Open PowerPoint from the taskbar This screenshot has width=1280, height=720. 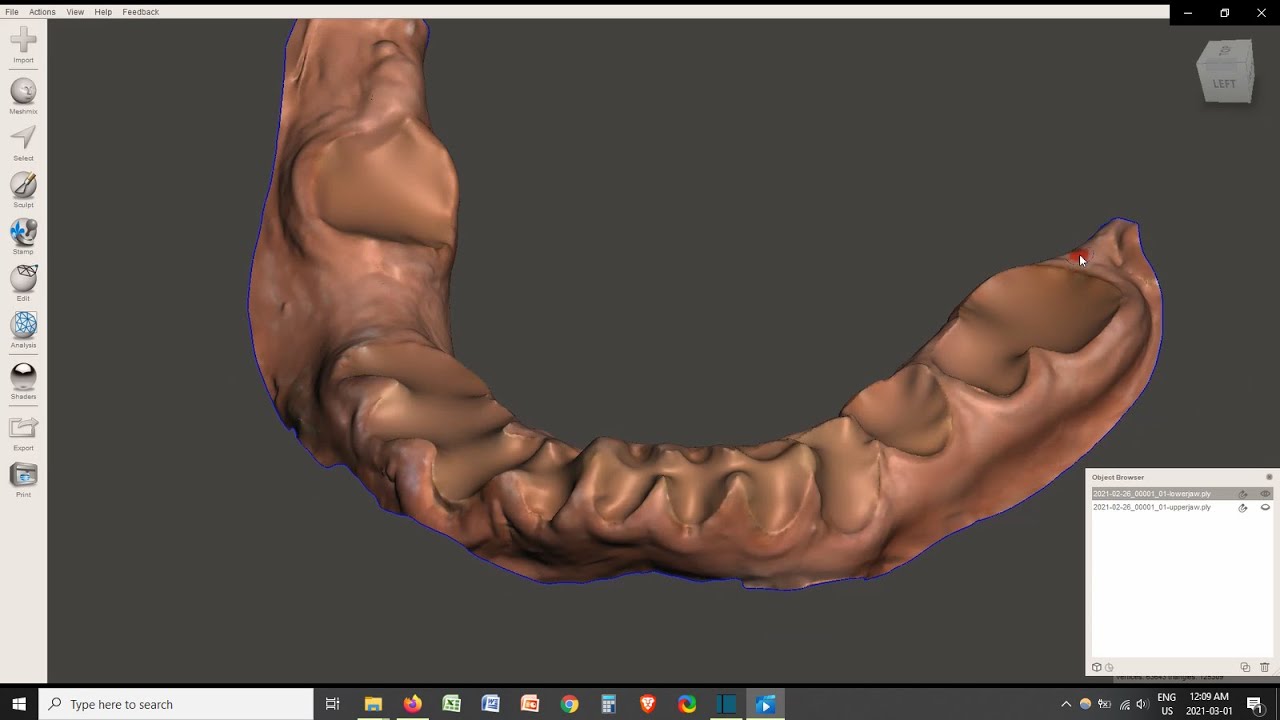[x=530, y=704]
